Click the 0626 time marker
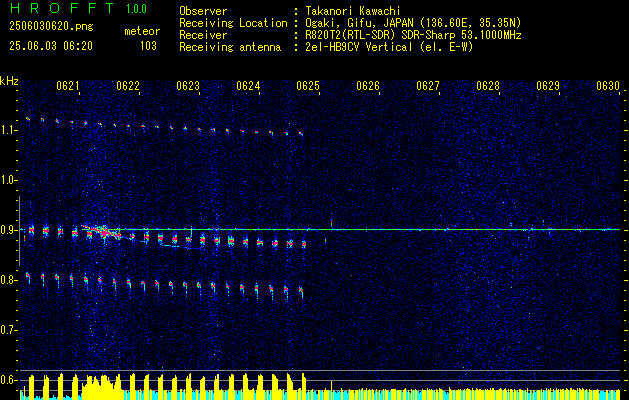Viewport: 629px width, 400px height. [368, 85]
